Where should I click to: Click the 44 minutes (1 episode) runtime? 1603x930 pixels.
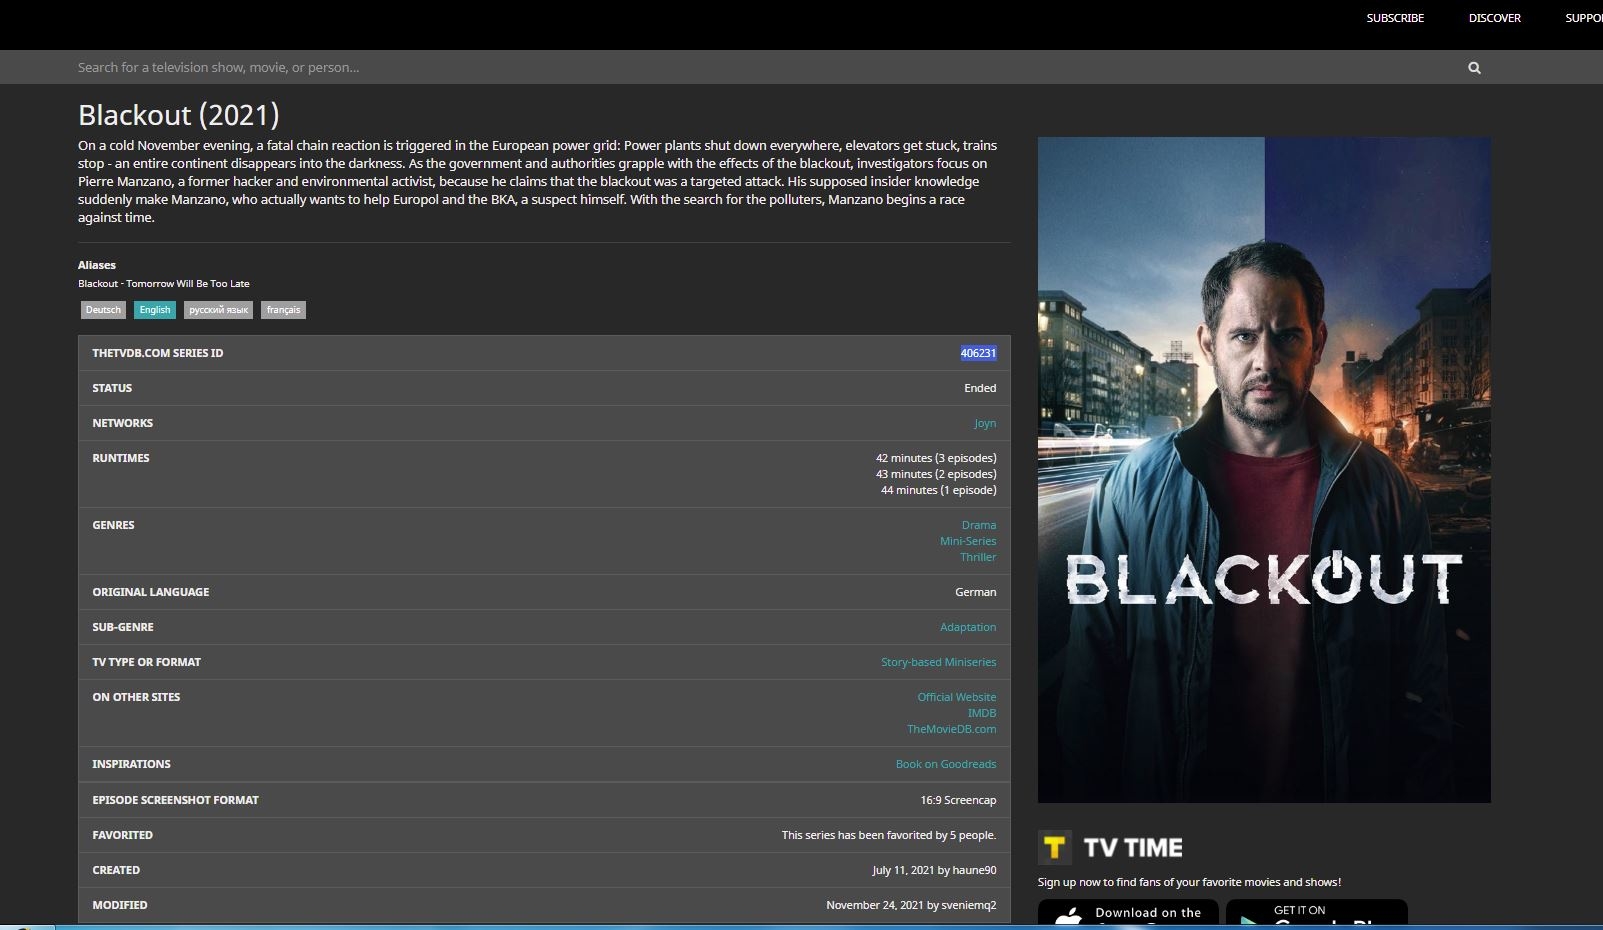(939, 490)
